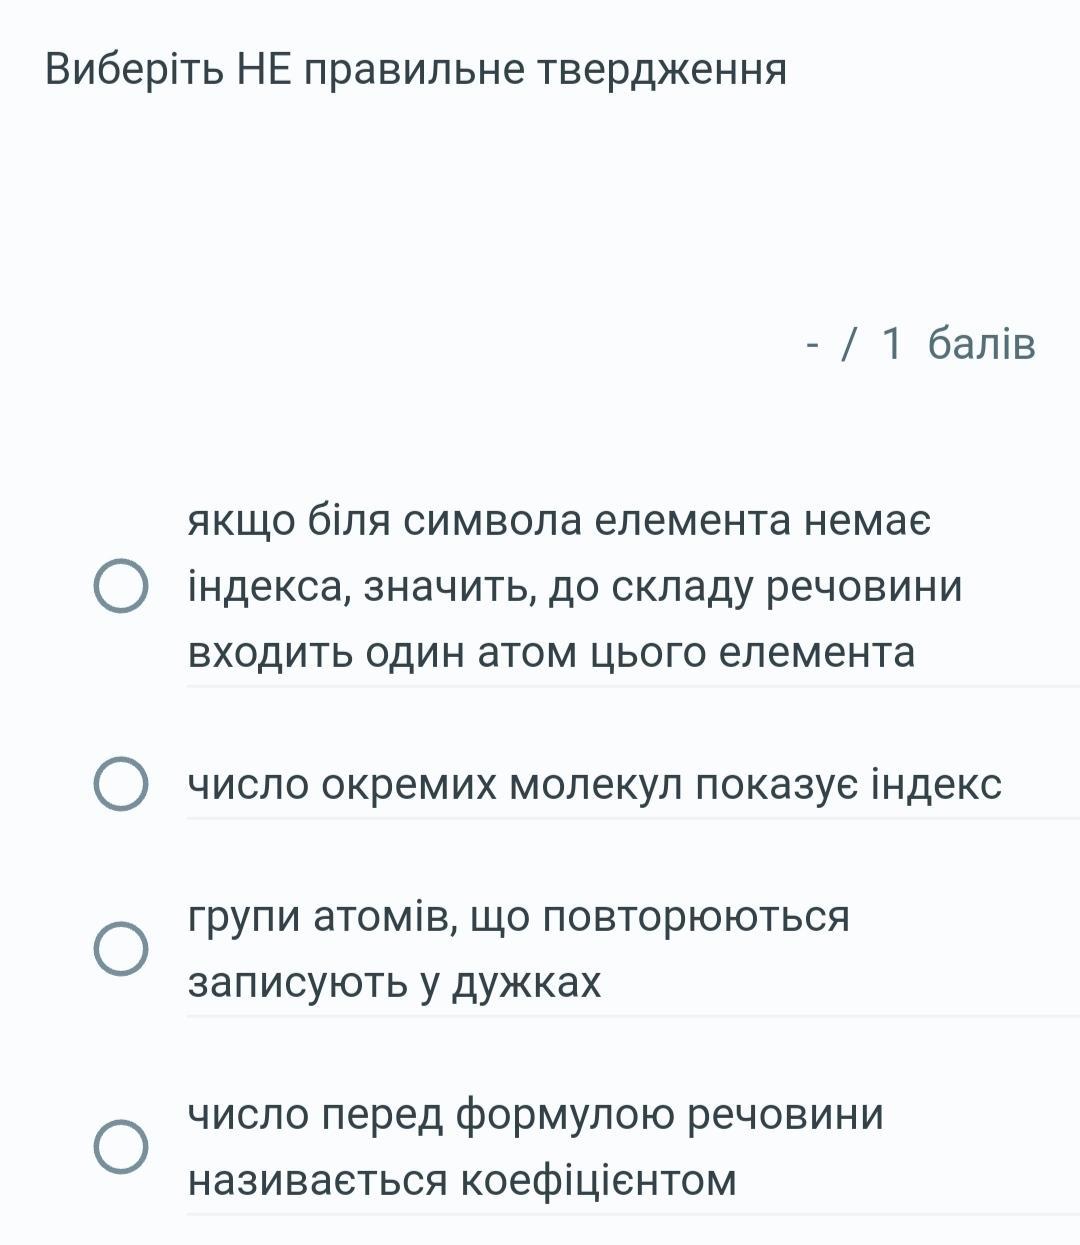
Task: Click the text line 'число перед формулою речовини'
Action: coord(536,1114)
